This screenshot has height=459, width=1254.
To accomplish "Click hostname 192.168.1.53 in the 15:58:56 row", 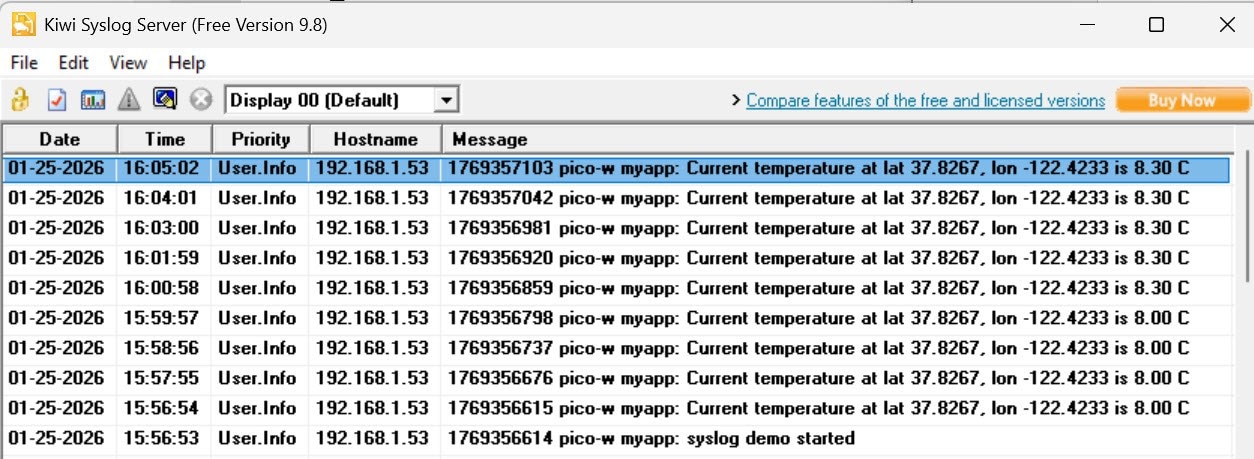I will coord(372,348).
